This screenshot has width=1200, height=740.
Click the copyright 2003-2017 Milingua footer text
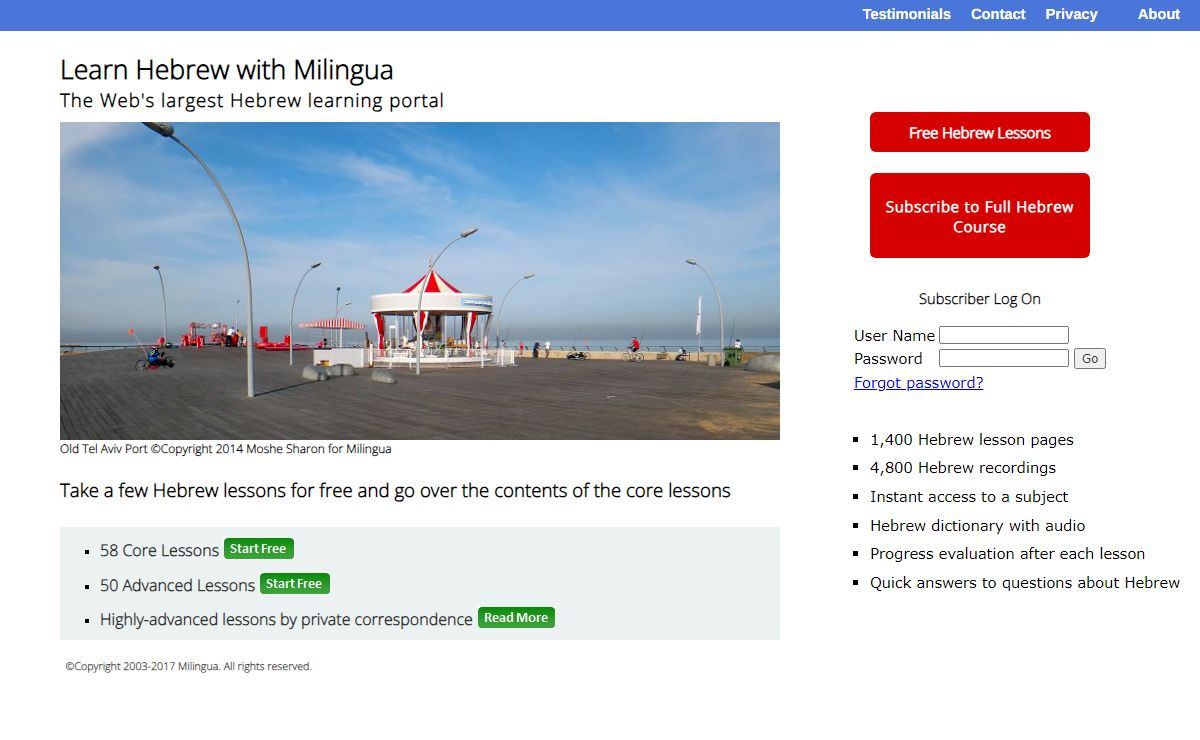coord(188,666)
